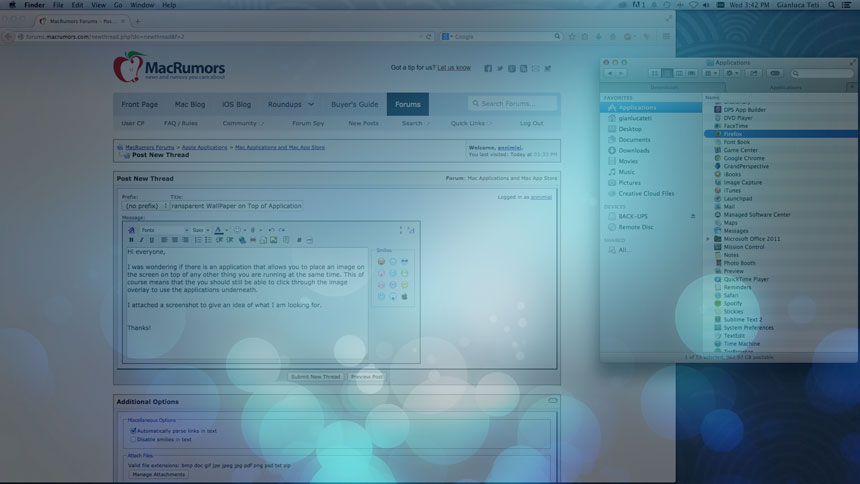Click the Apple logo smiley in Smilies panel
Image resolution: width=860 pixels, height=484 pixels.
405,296
